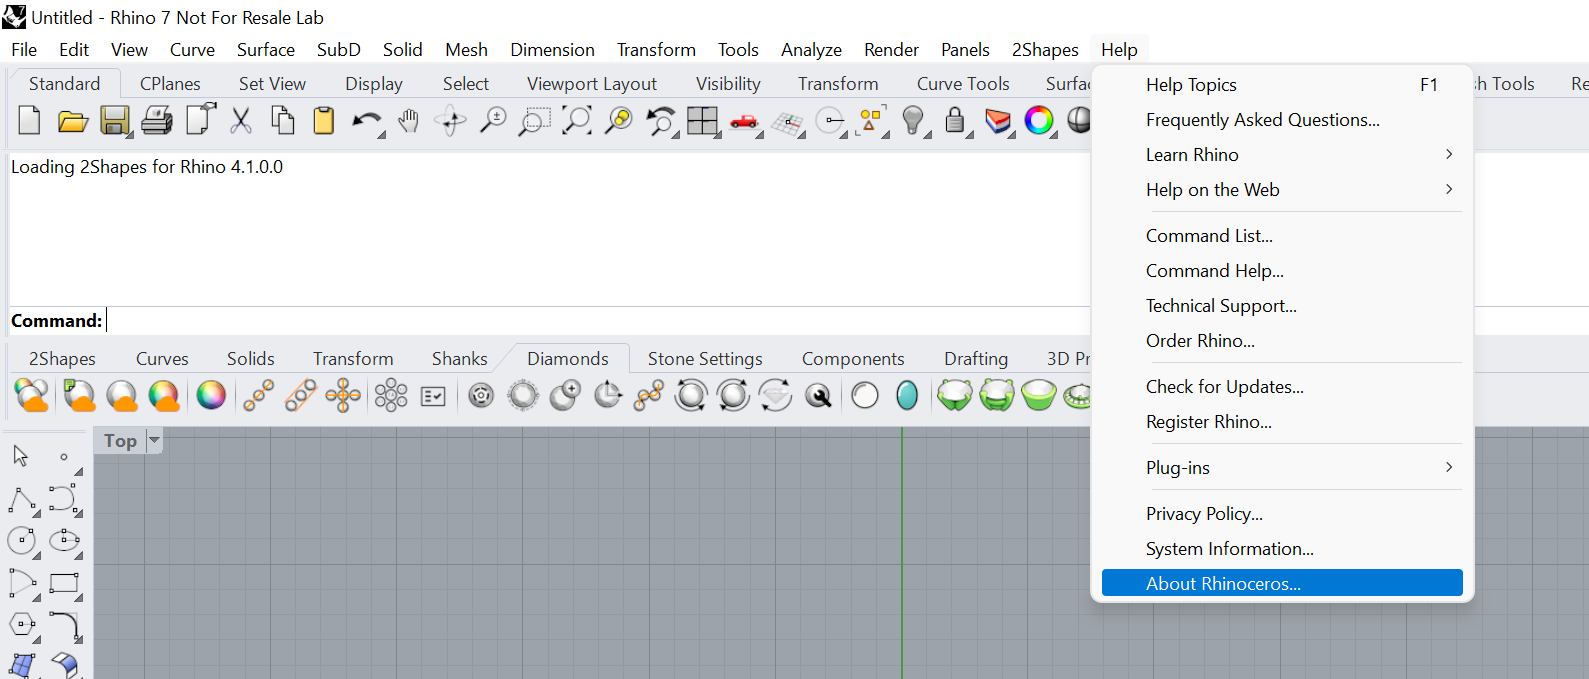Click the padlock Lock objects icon
Viewport: 1589px width, 679px height.
coord(955,121)
